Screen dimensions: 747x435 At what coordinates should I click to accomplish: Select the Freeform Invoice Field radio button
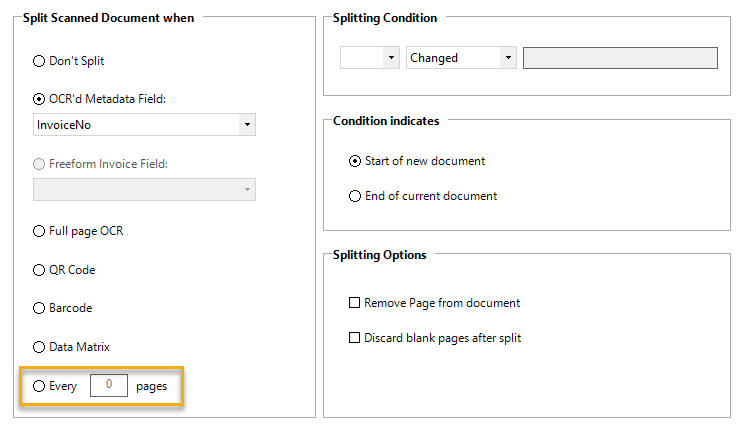pos(40,164)
